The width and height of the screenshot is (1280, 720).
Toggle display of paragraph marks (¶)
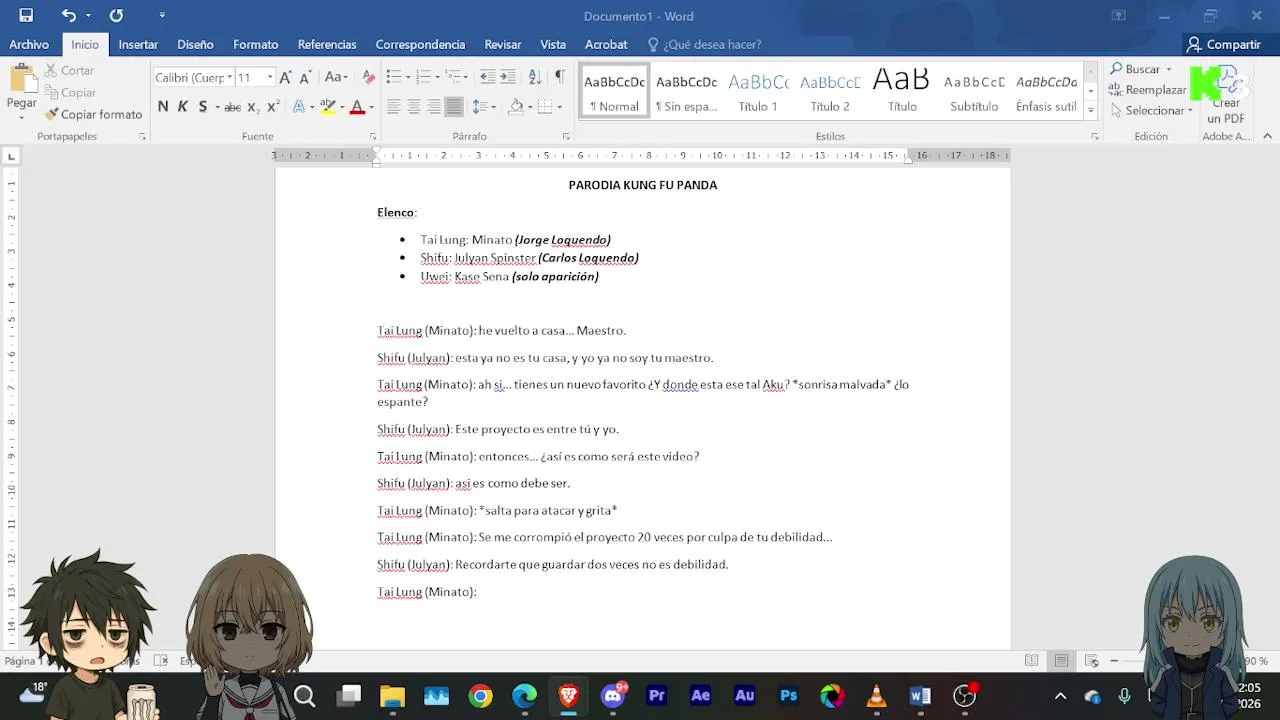[x=560, y=77]
